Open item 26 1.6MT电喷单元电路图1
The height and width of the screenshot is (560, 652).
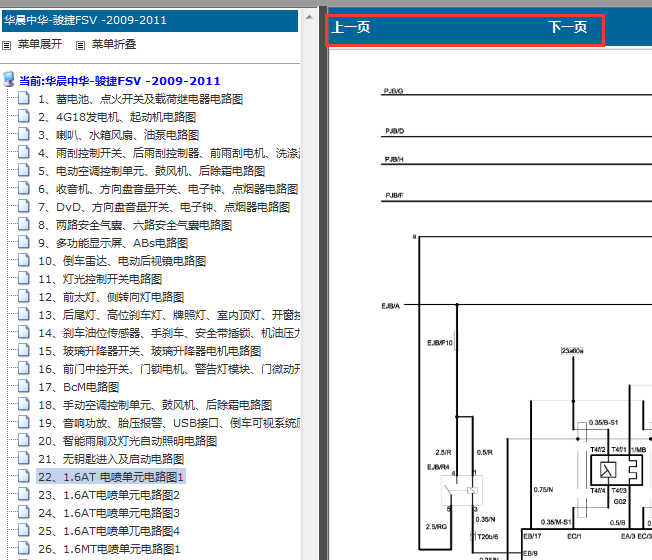pos(109,549)
